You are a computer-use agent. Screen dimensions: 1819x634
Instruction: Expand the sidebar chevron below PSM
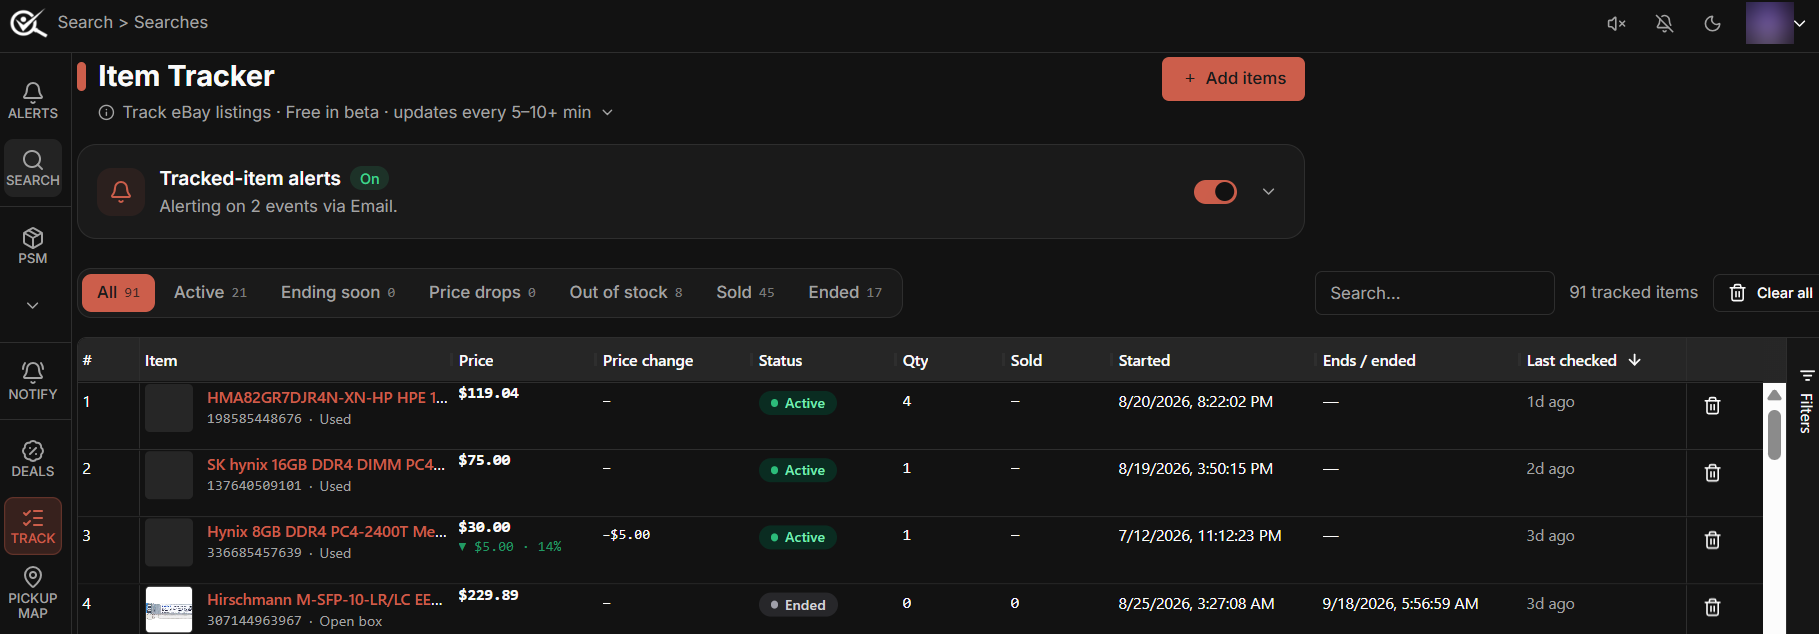pos(33,305)
